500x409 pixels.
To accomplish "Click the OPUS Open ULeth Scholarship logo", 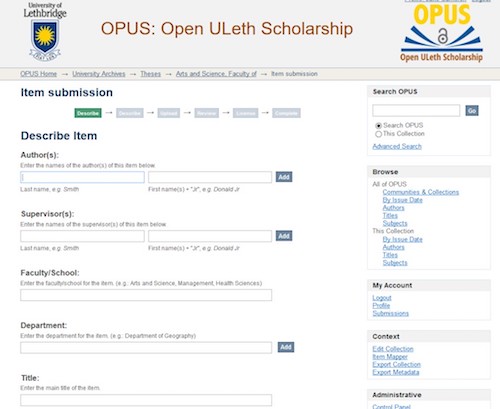I will point(441,33).
